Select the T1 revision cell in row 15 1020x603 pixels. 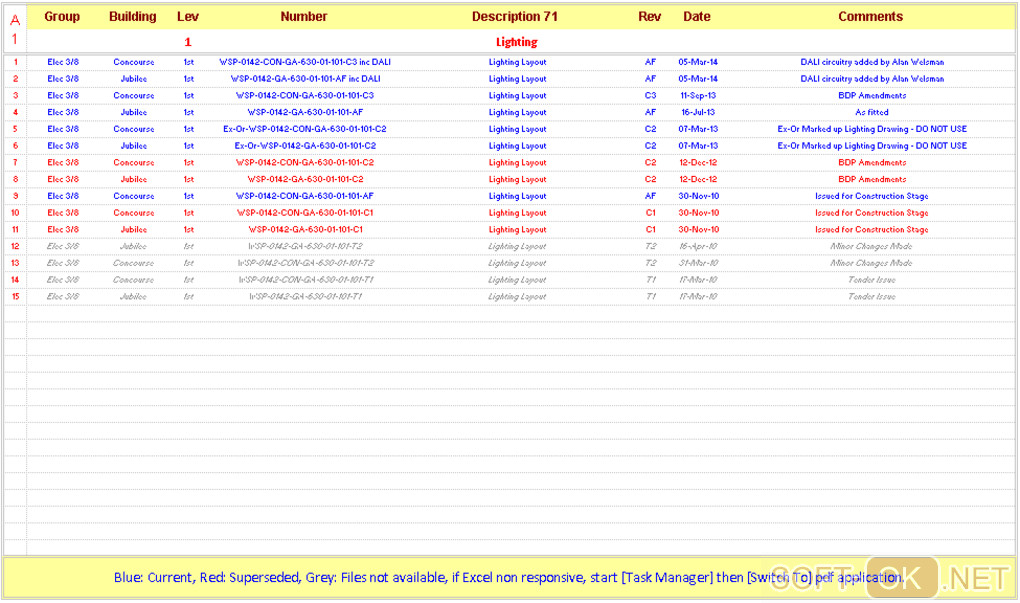click(x=651, y=297)
